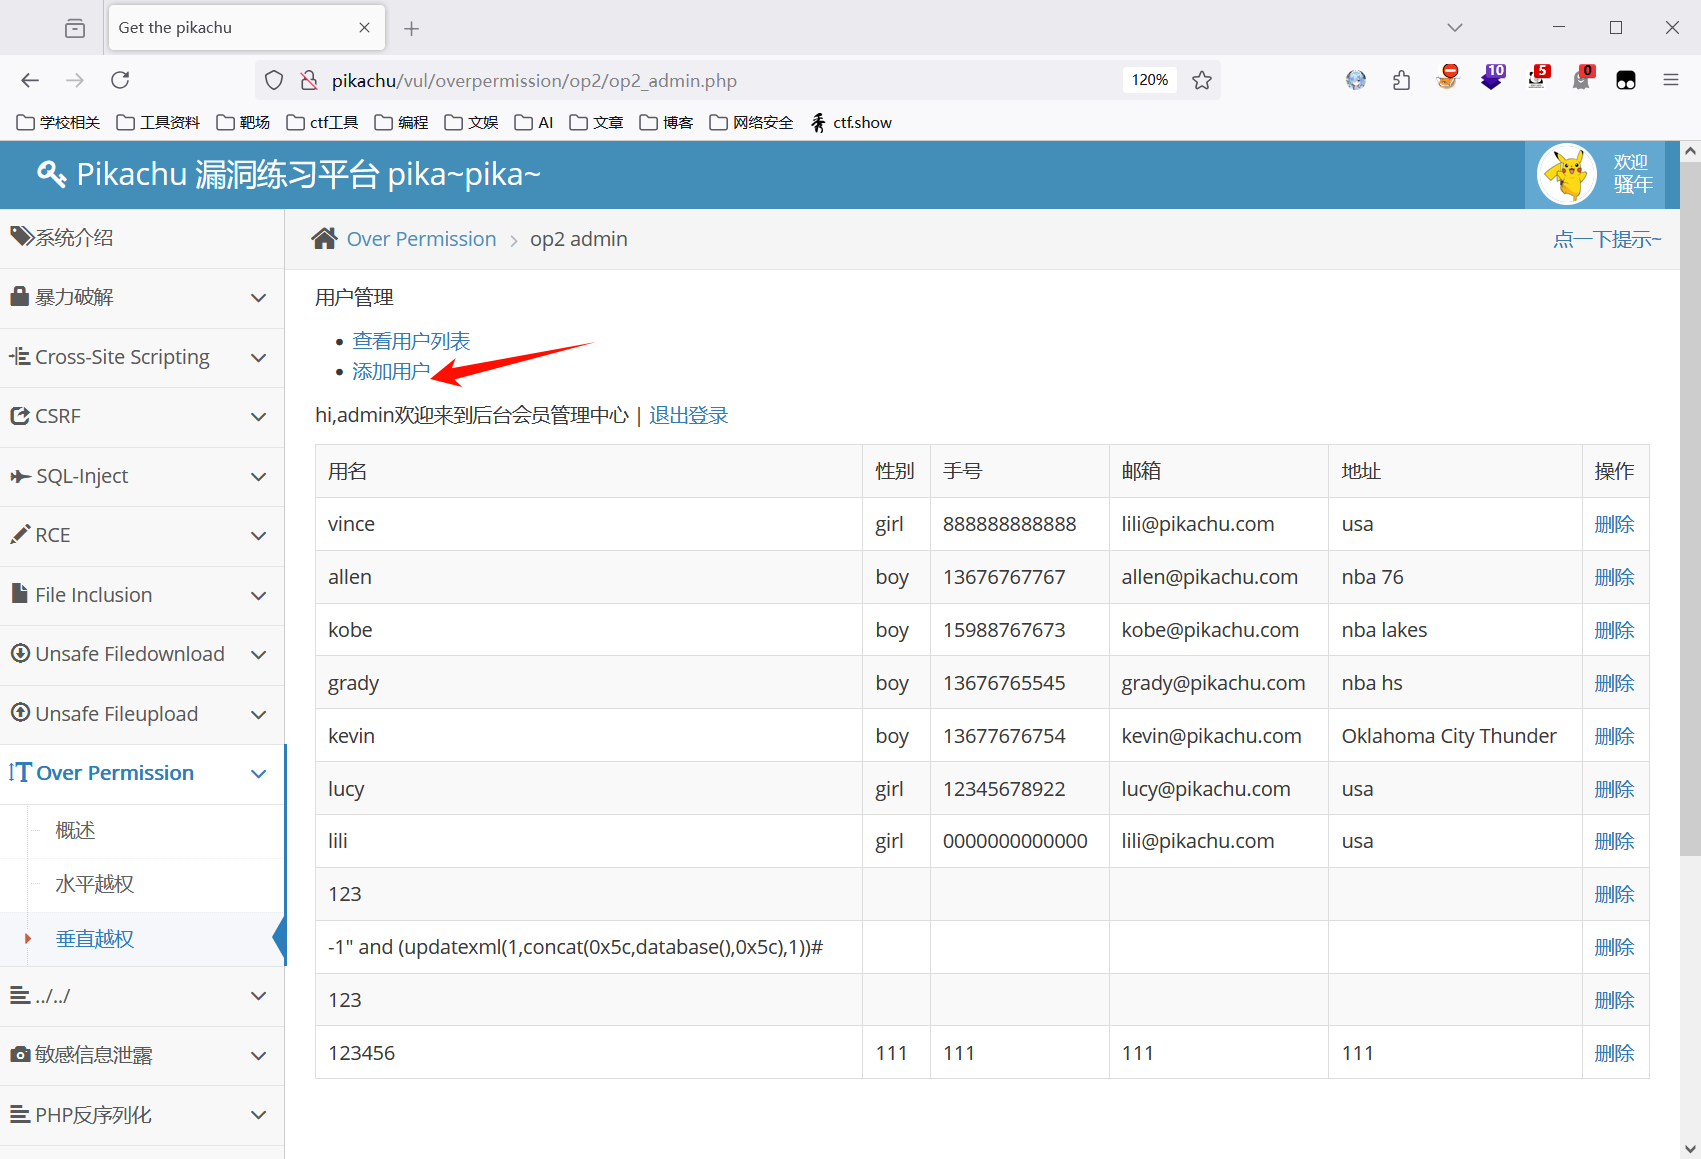The height and width of the screenshot is (1159, 1701).
Task: Delete user kevin with 删除 link
Action: coord(1614,736)
